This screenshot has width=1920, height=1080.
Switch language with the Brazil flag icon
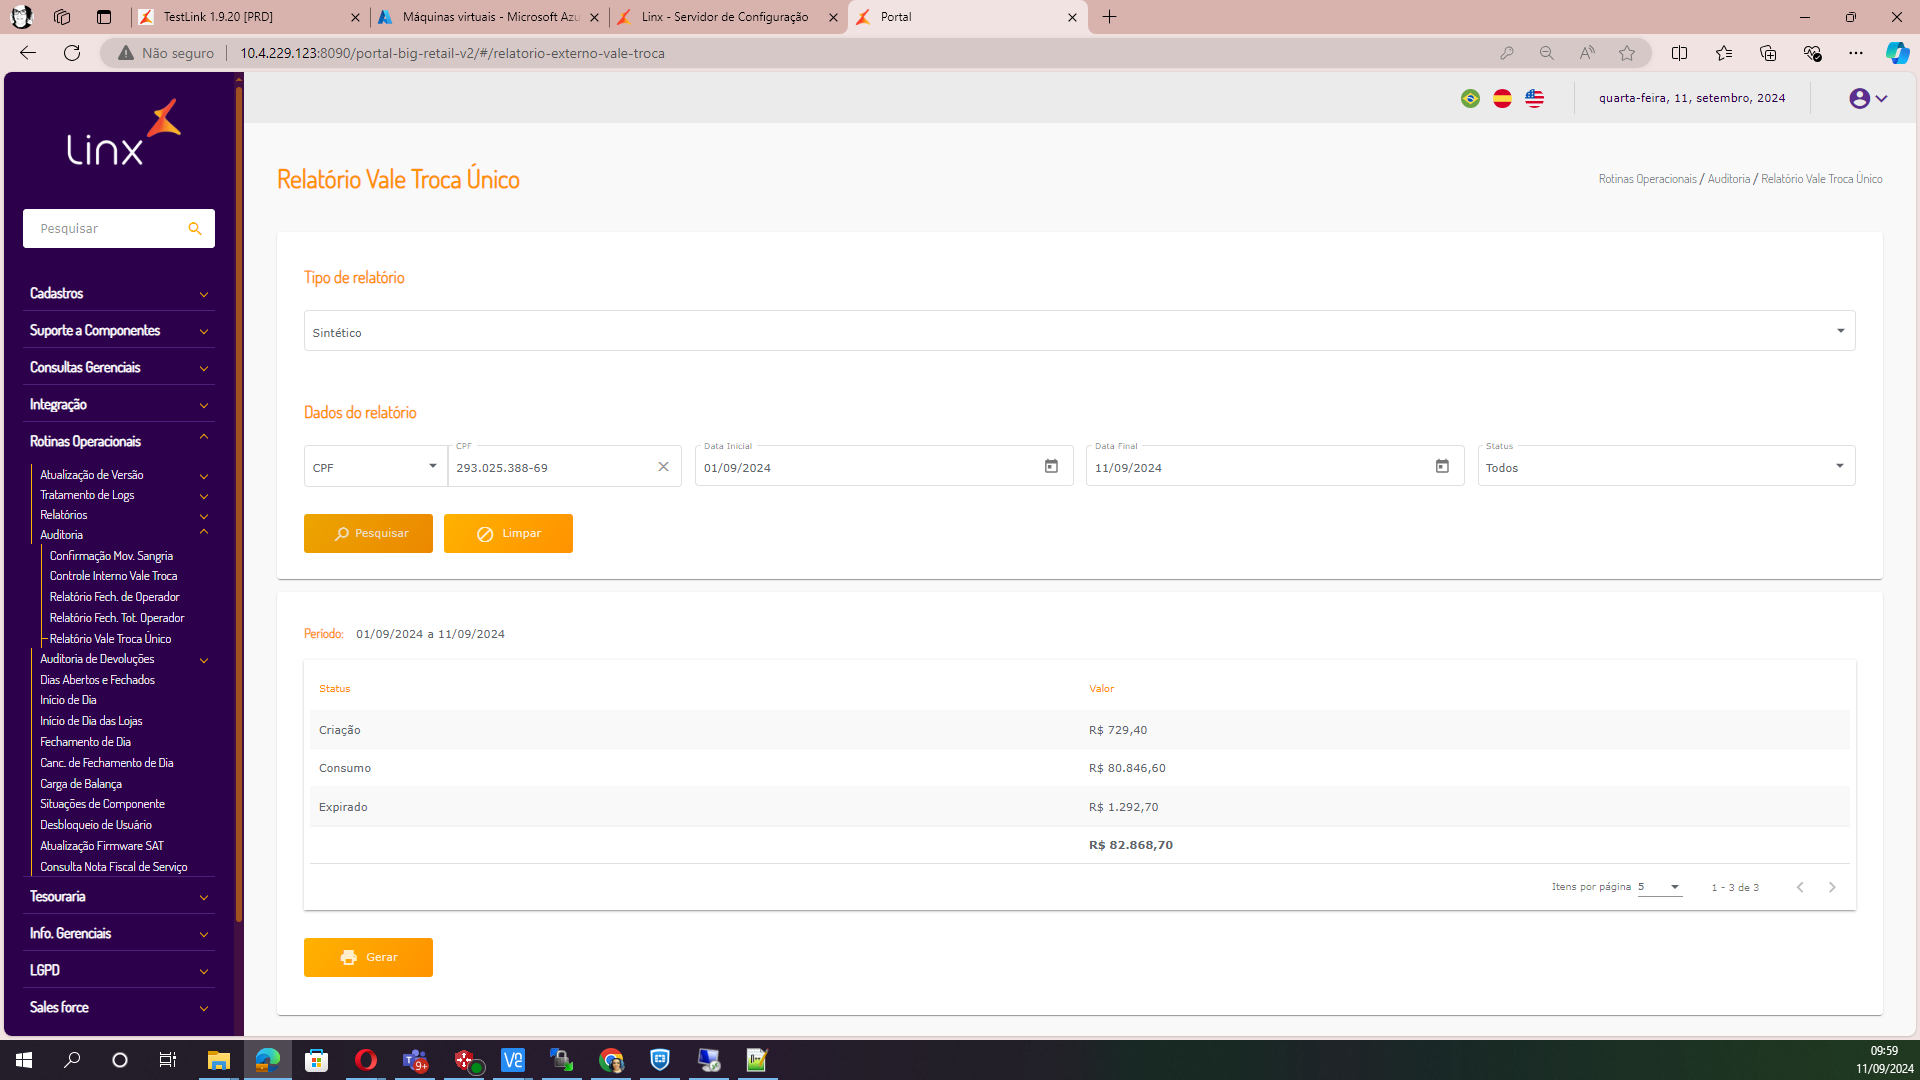point(1470,98)
